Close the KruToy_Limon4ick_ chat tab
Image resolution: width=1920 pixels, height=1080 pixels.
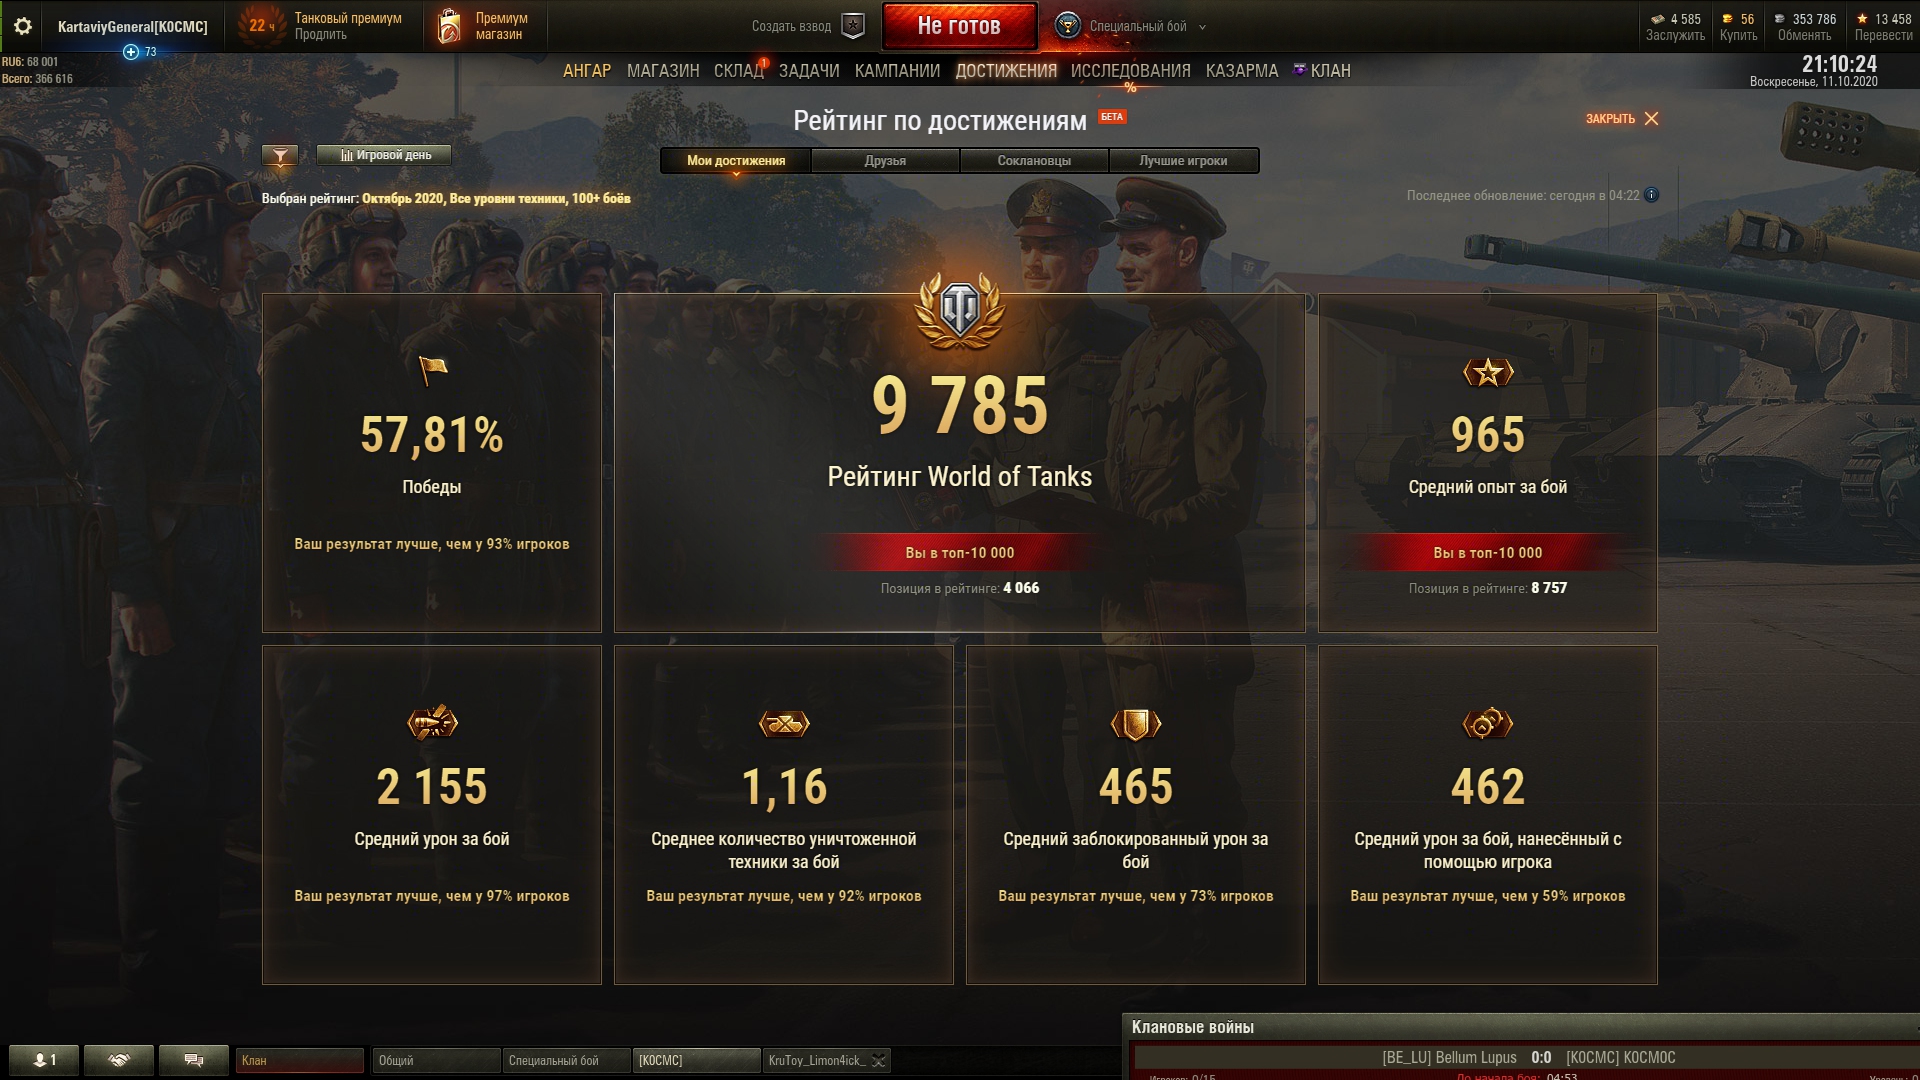878,1061
